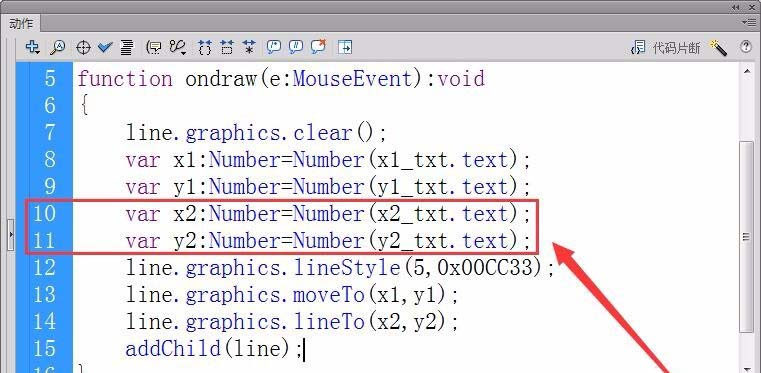The height and width of the screenshot is (373, 761).
Task: Open the 代码片断 code snippets button
Action: [676, 48]
